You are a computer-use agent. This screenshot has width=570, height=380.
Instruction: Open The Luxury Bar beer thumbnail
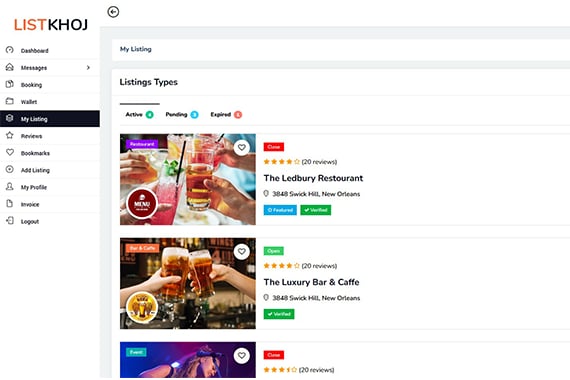[188, 283]
